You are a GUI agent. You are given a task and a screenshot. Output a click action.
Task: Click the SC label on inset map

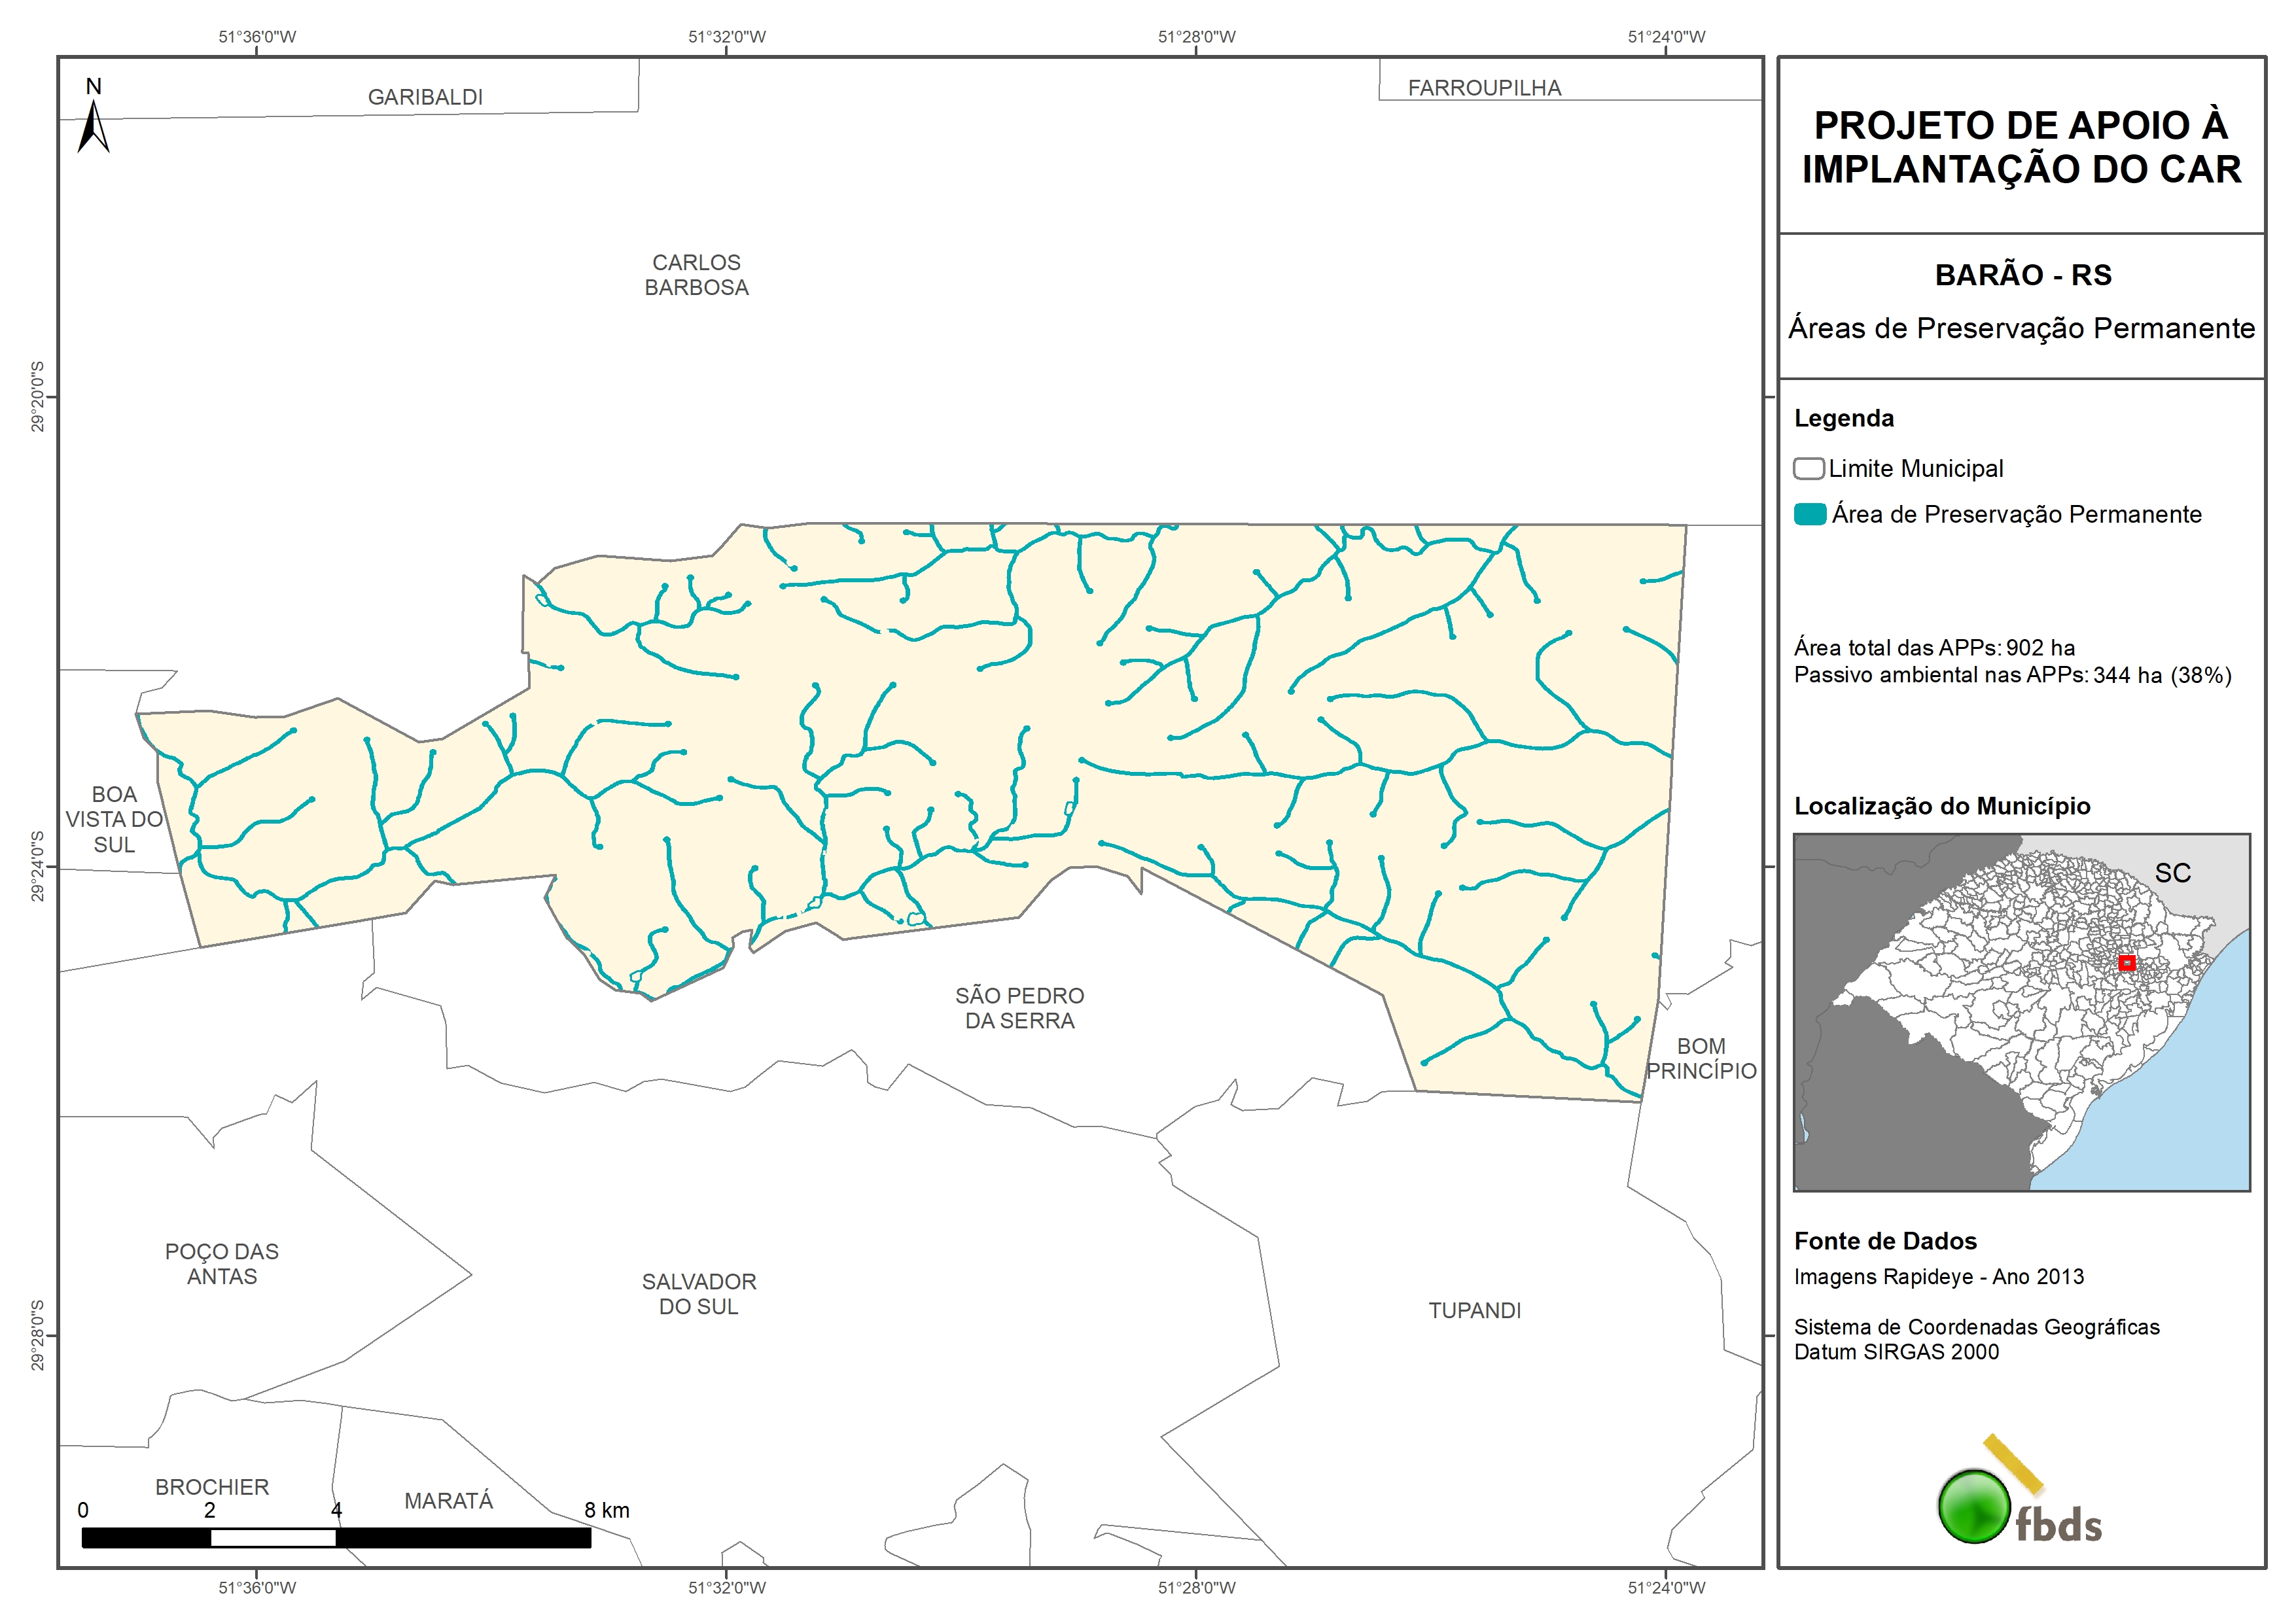click(2172, 873)
